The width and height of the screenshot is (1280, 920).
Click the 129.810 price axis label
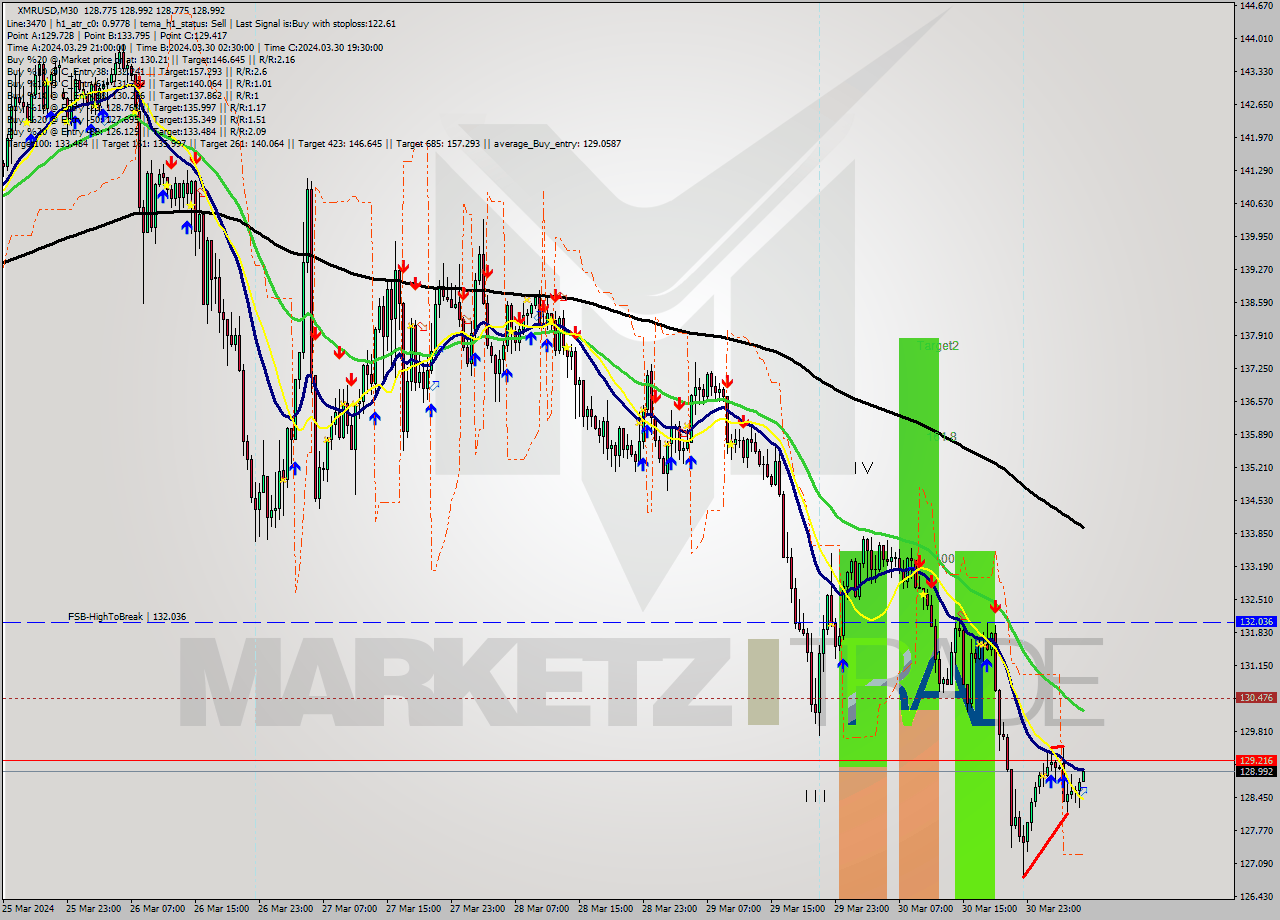pos(1256,732)
